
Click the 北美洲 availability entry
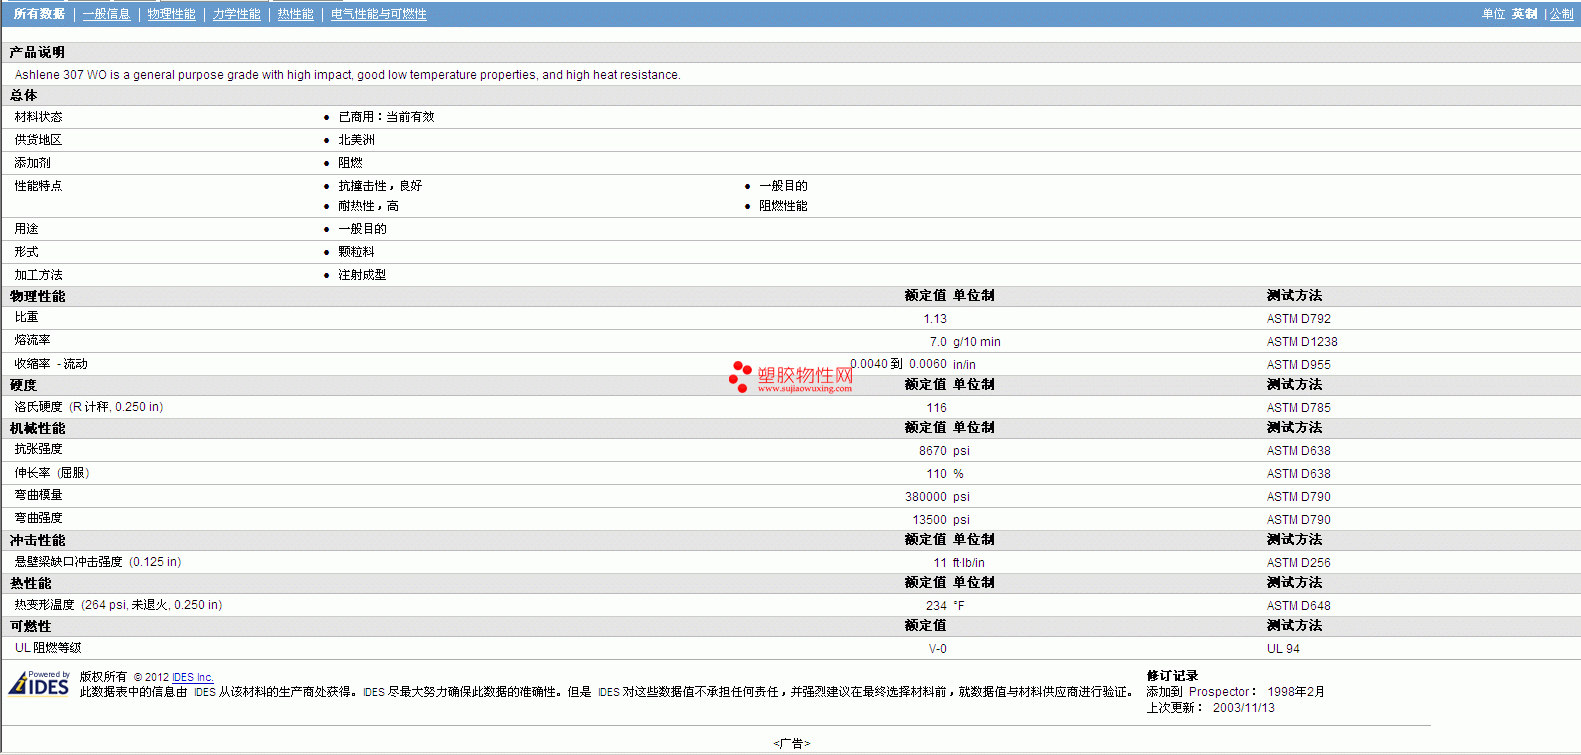coord(356,140)
